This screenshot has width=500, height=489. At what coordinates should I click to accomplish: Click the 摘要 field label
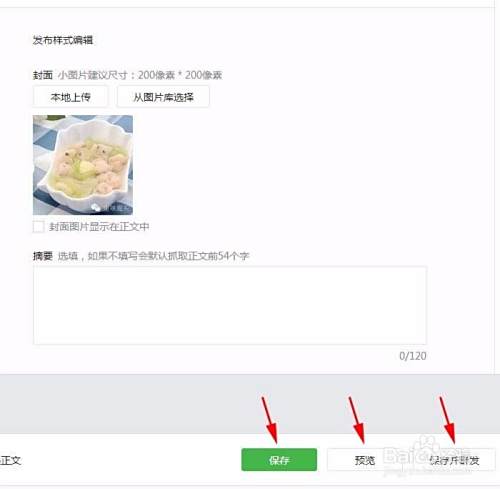click(x=43, y=256)
